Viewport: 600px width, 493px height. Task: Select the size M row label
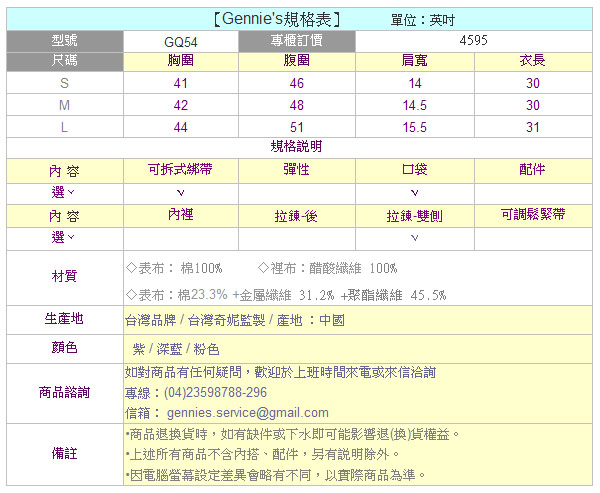coord(64,105)
